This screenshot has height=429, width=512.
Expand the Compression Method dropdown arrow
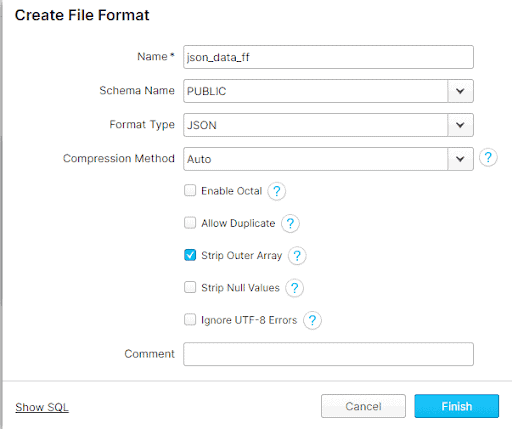click(x=460, y=159)
